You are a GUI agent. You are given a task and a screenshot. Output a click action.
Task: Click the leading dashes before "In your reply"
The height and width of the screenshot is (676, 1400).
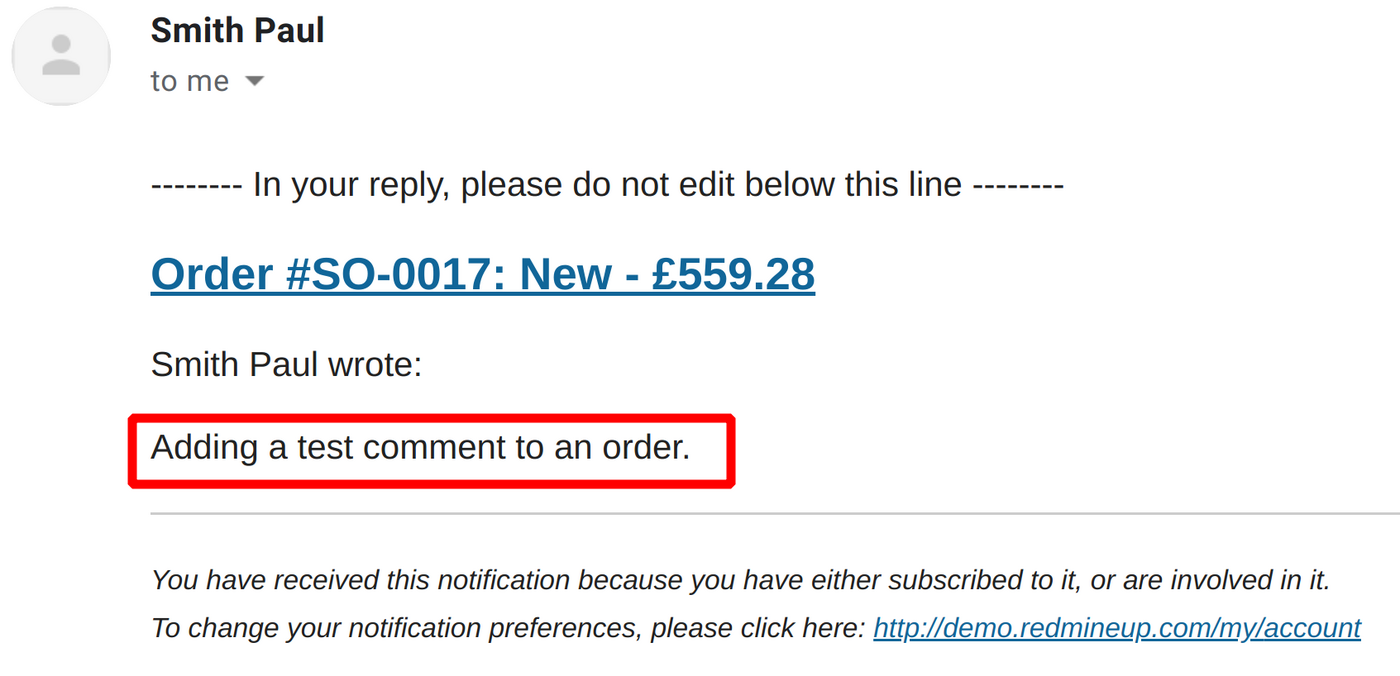click(196, 185)
